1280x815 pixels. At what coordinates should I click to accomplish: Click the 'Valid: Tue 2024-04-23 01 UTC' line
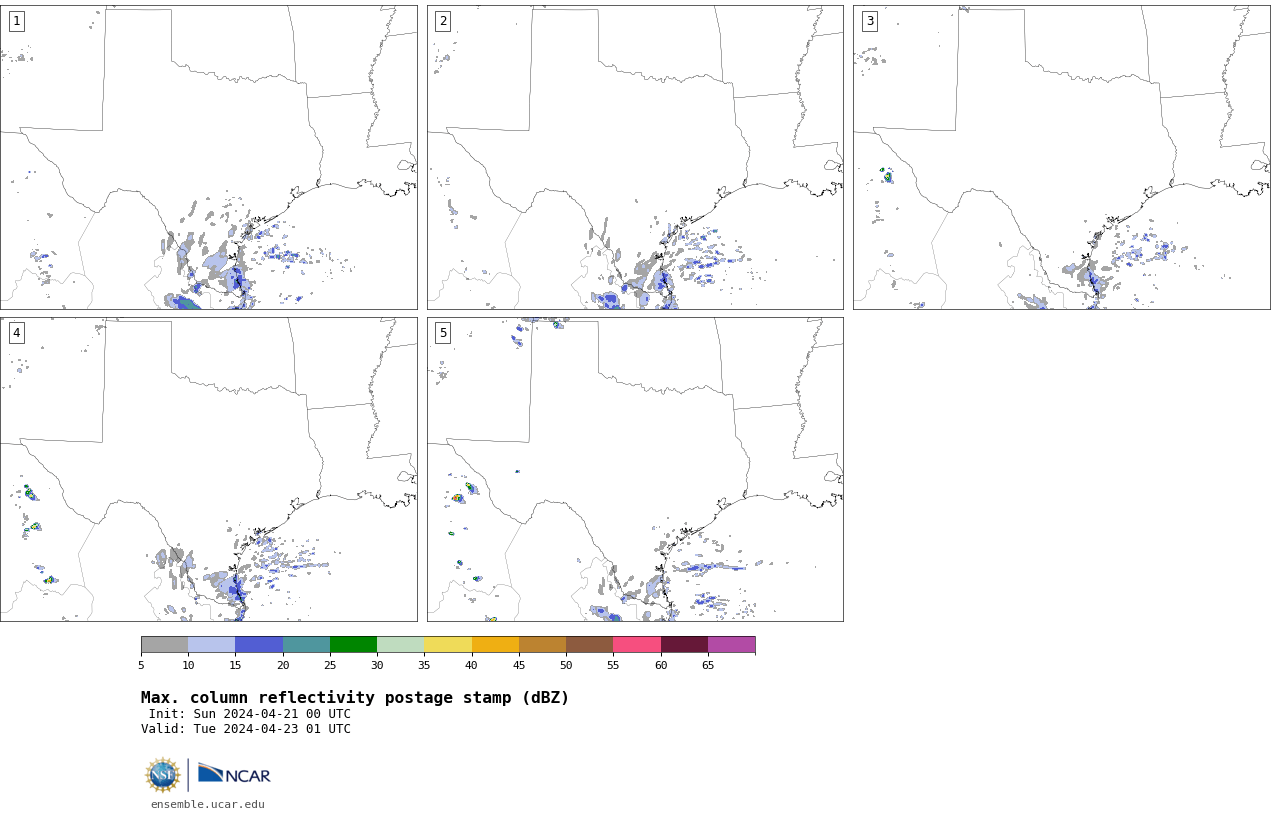(x=246, y=729)
